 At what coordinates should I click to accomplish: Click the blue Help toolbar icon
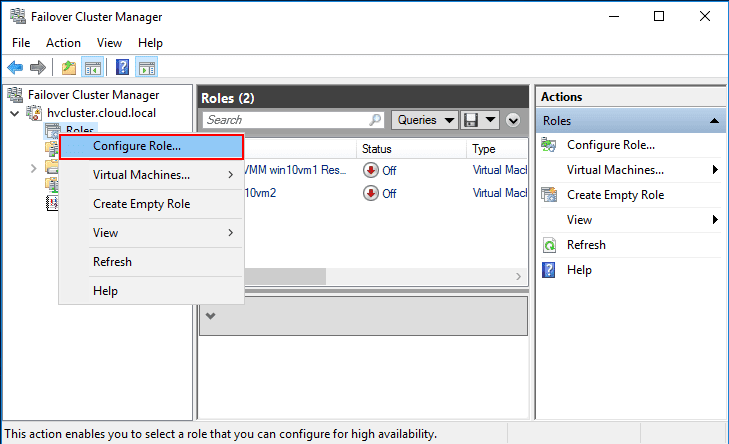click(122, 68)
